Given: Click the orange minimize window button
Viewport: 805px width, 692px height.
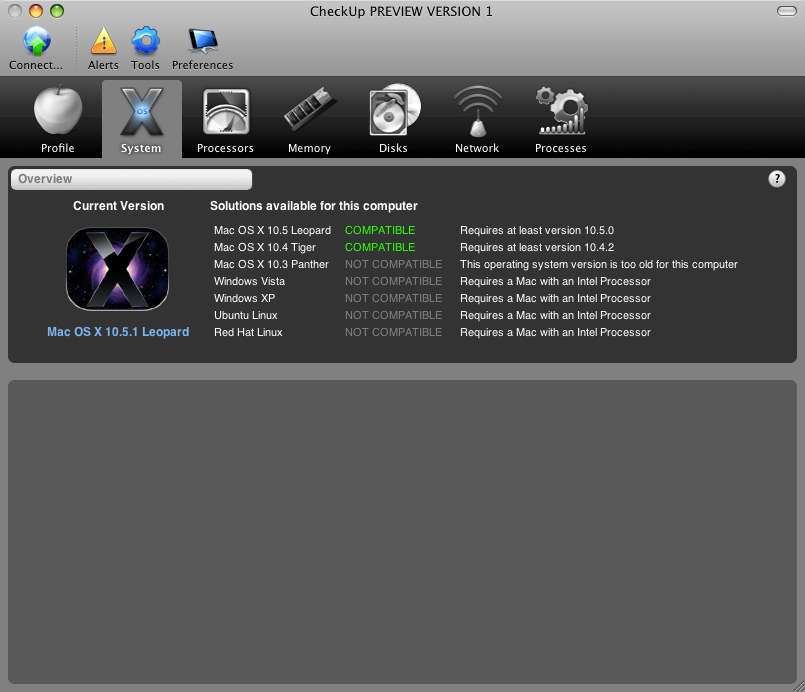Looking at the screenshot, I should pyautogui.click(x=36, y=11).
